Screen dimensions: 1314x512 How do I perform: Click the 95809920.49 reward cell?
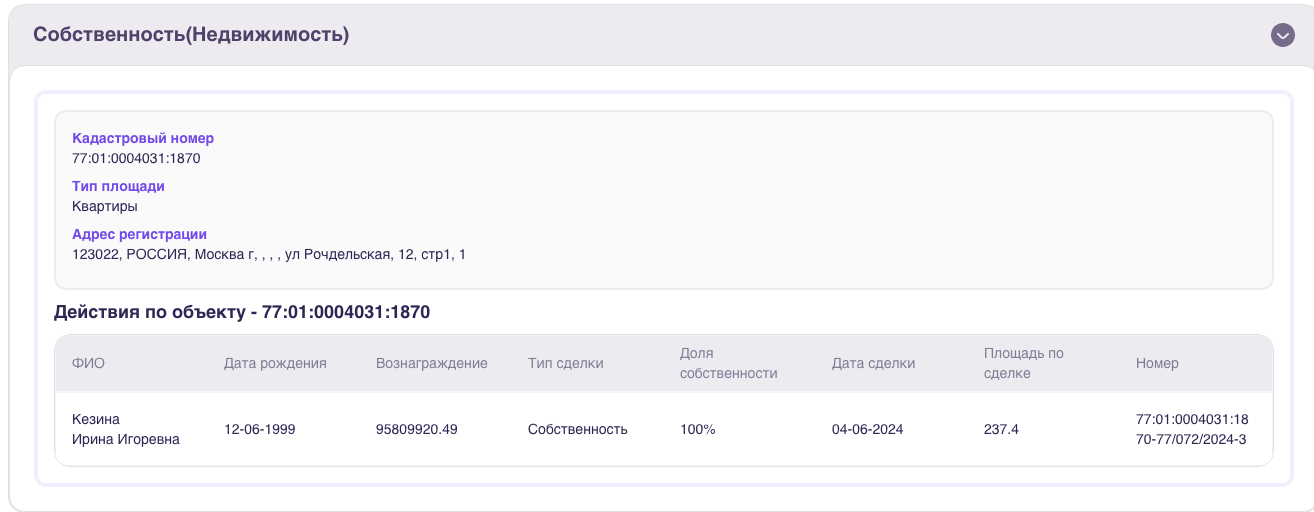coord(417,429)
